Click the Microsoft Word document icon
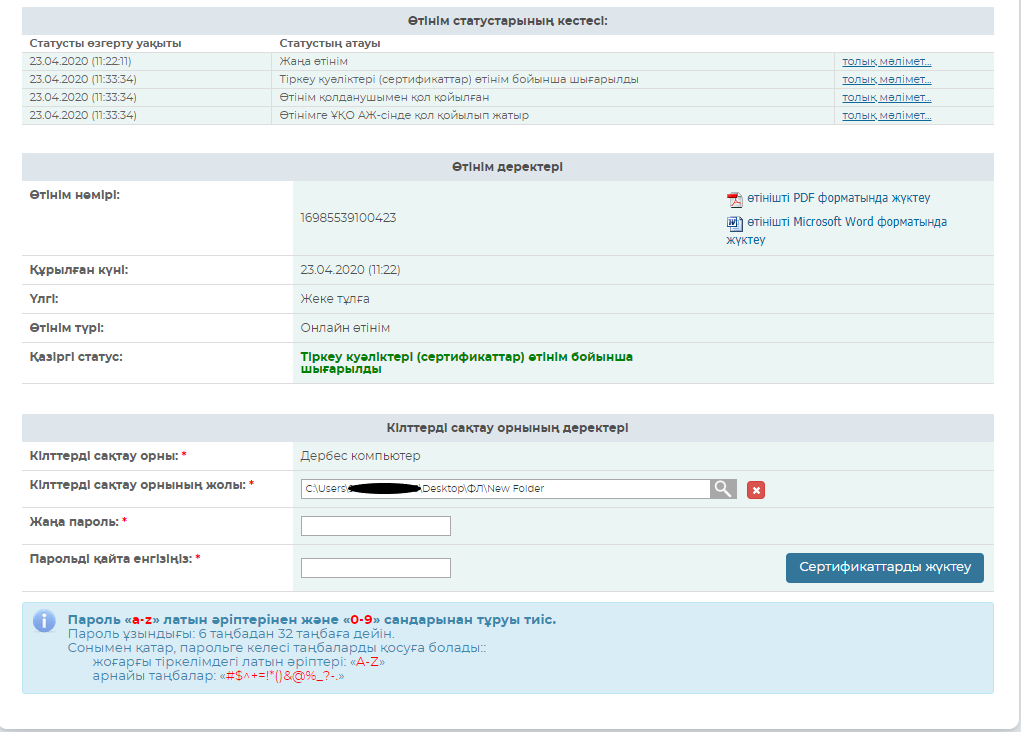 click(x=734, y=223)
